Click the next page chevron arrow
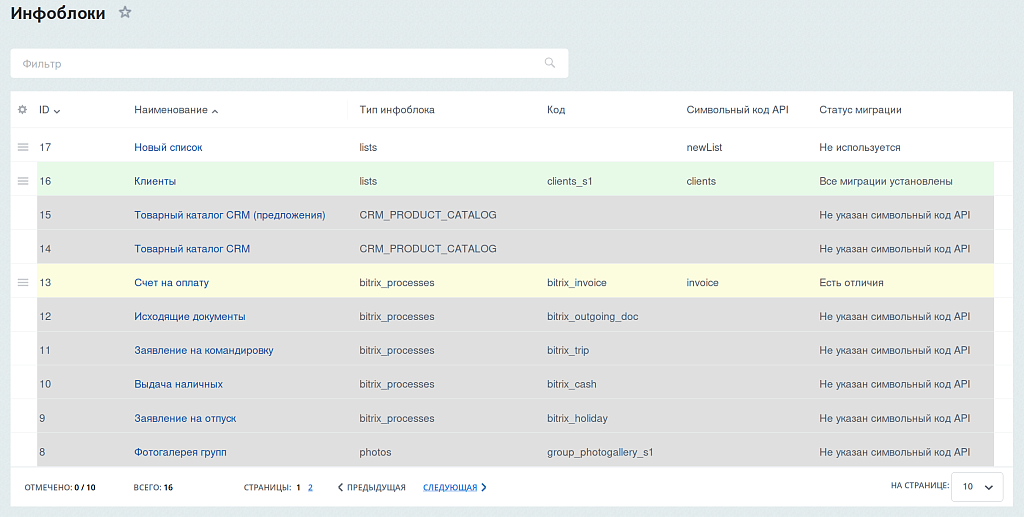This screenshot has height=517, width=1024. coord(484,487)
